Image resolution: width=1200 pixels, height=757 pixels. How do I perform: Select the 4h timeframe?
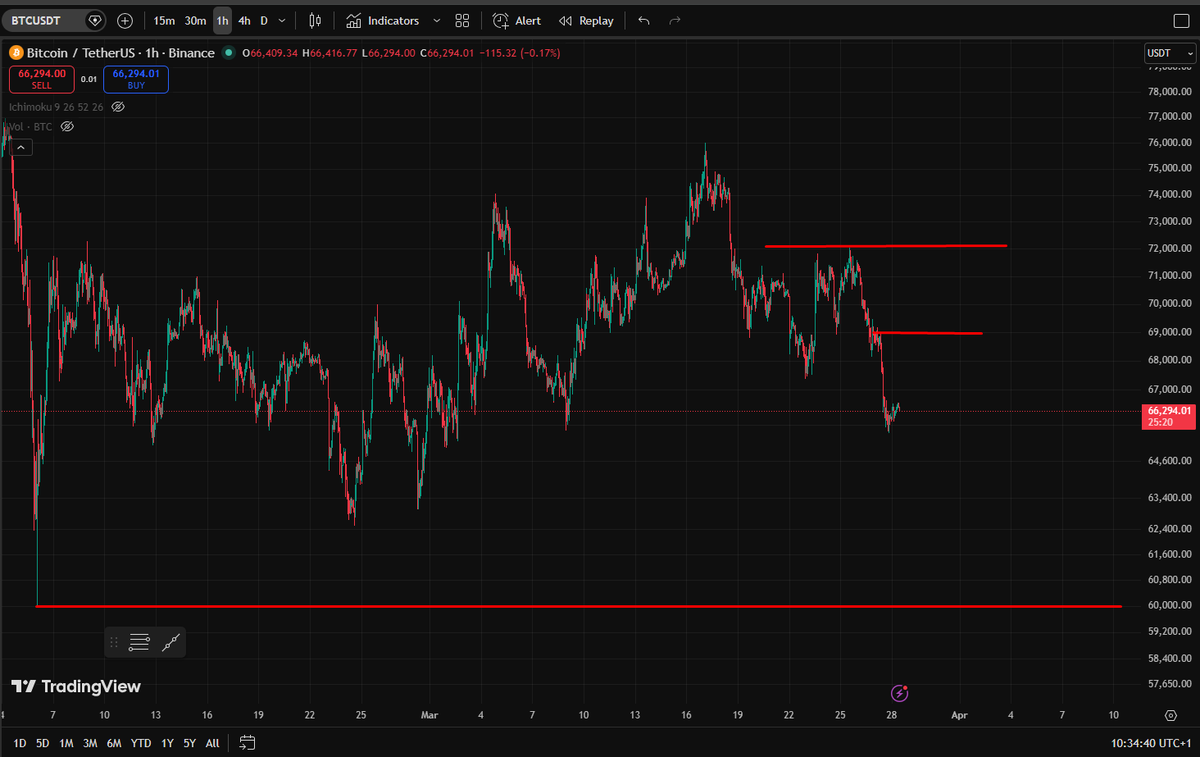pos(244,20)
